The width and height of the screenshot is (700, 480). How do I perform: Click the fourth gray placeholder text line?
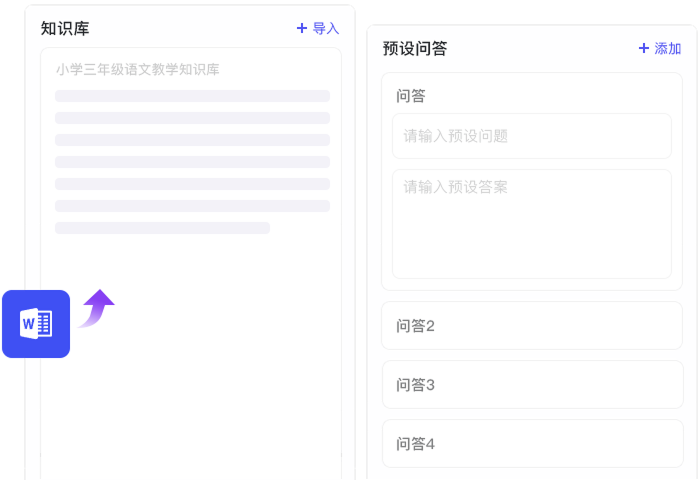(x=192, y=162)
